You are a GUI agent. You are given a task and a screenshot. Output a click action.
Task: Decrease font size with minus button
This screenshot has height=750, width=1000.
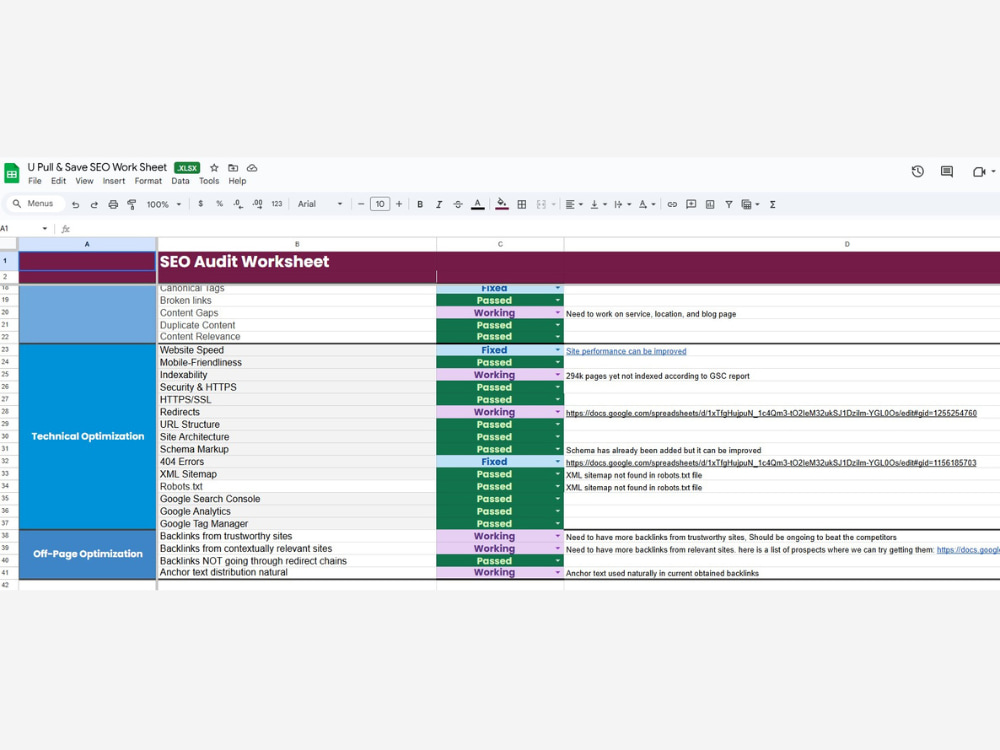tap(361, 204)
